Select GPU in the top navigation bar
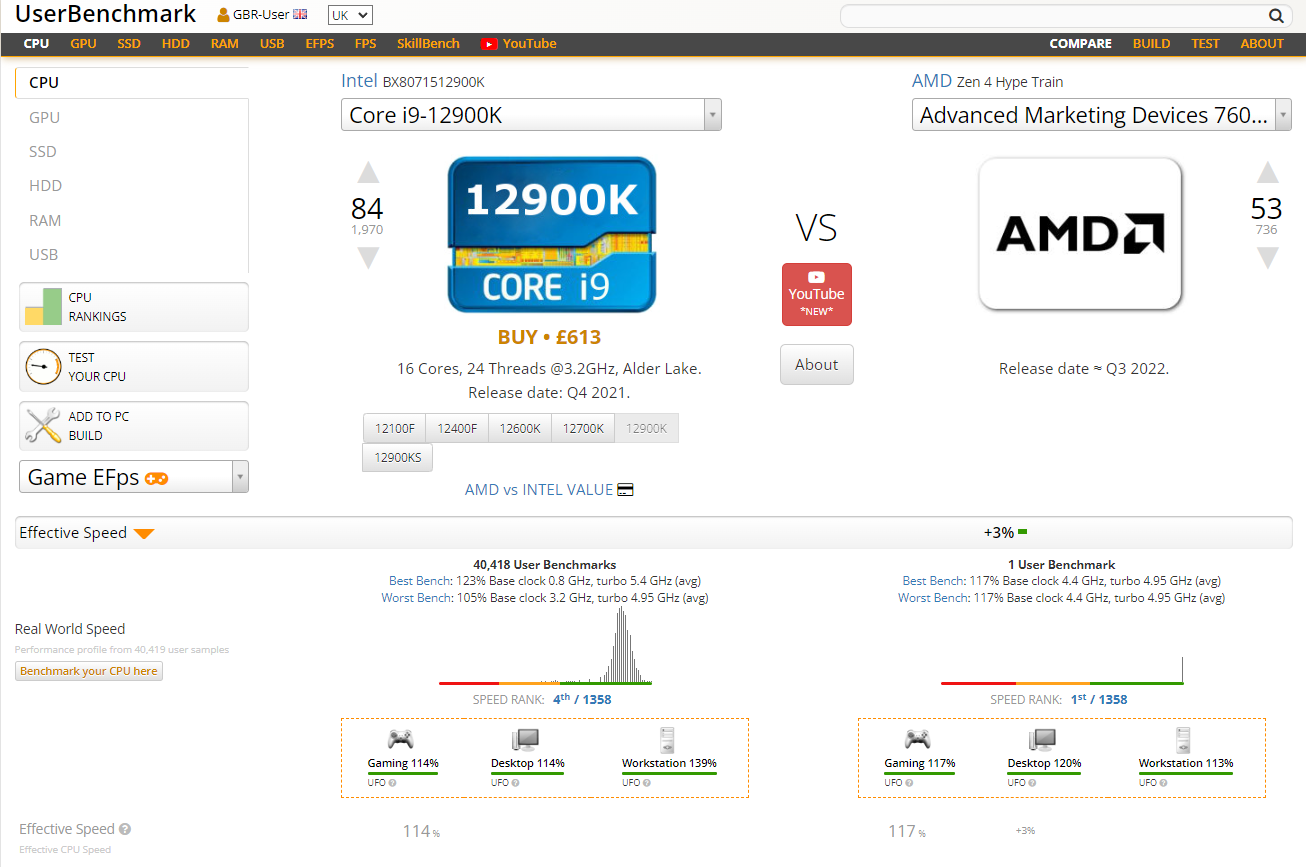Image resolution: width=1306 pixels, height=867 pixels. point(83,44)
